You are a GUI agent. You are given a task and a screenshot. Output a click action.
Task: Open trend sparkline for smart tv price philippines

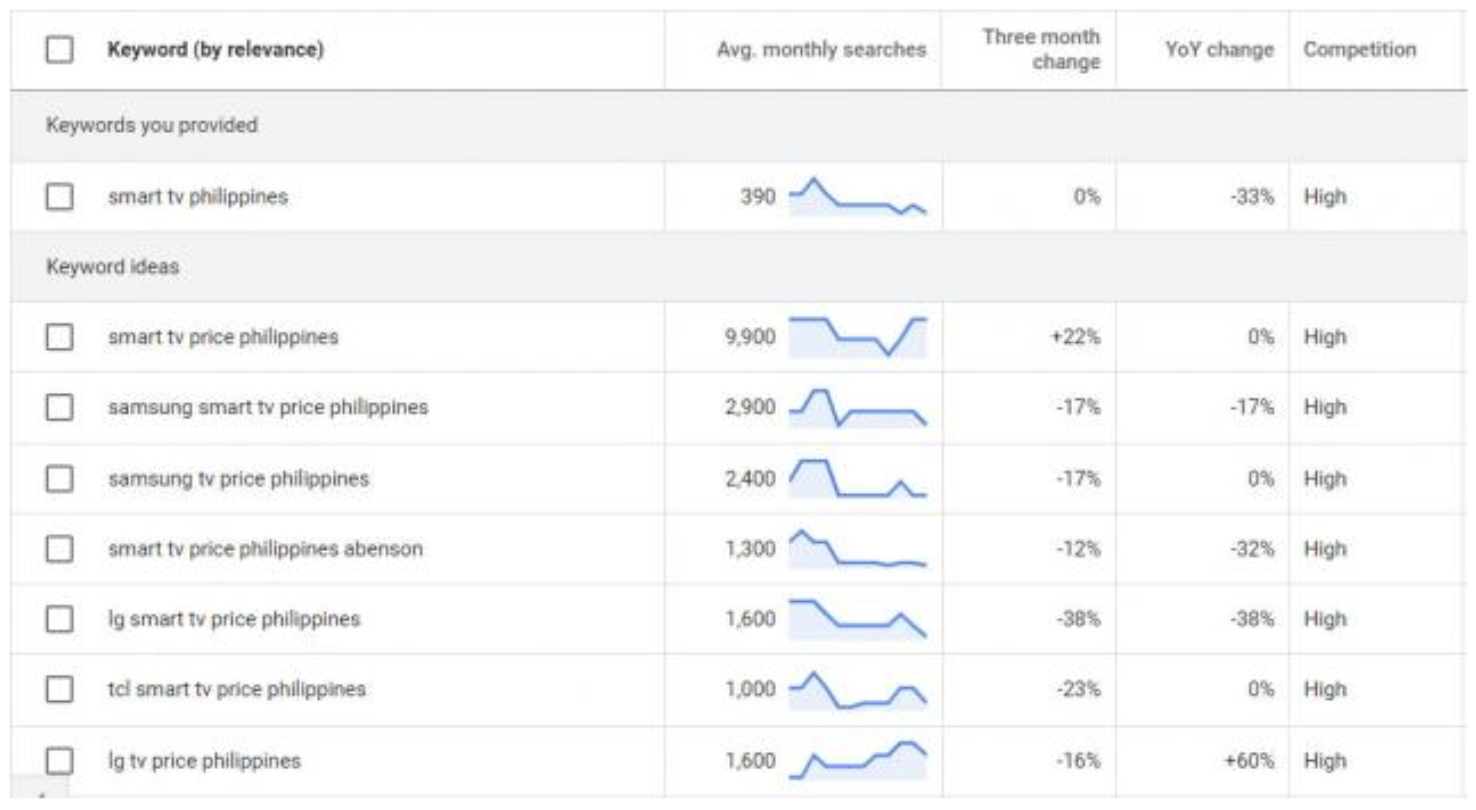[857, 338]
